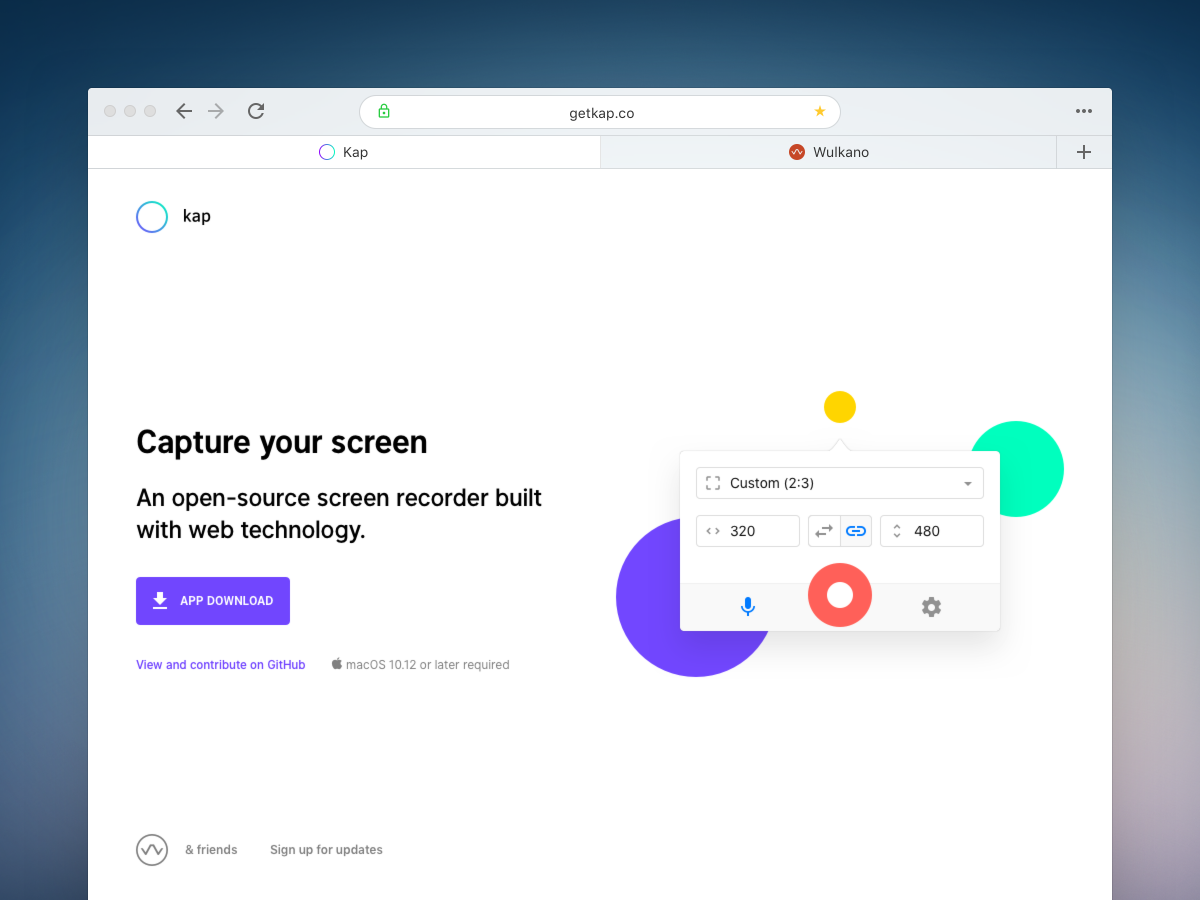Image resolution: width=1200 pixels, height=900 pixels.
Task: Open the three-dot browser menu
Action: coord(1084,111)
